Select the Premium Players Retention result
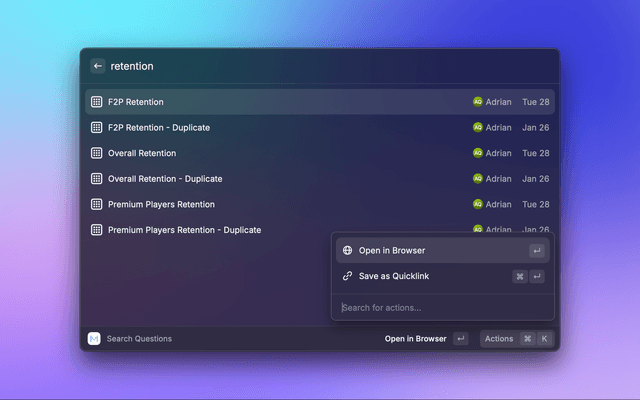640x400 pixels. (x=161, y=204)
